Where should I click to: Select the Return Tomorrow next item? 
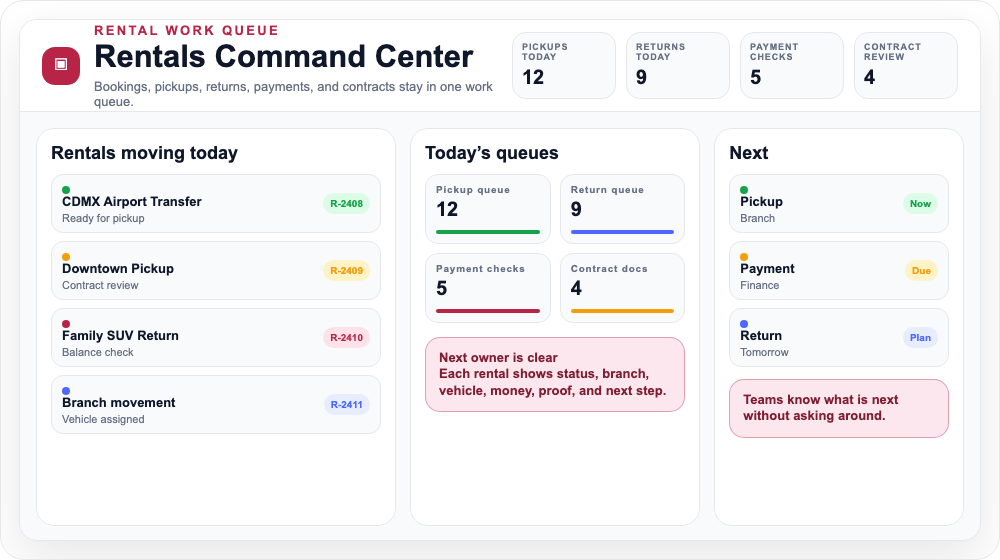pyautogui.click(x=839, y=337)
